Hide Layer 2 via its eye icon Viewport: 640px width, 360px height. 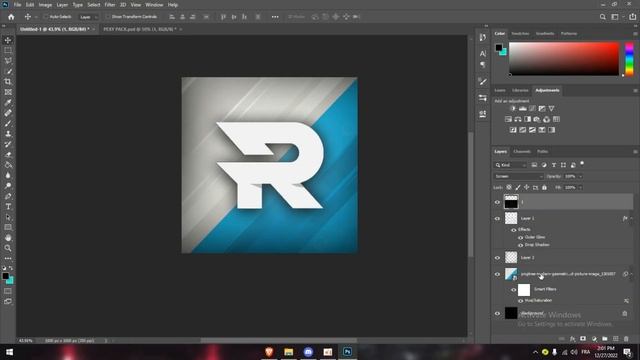point(497,258)
